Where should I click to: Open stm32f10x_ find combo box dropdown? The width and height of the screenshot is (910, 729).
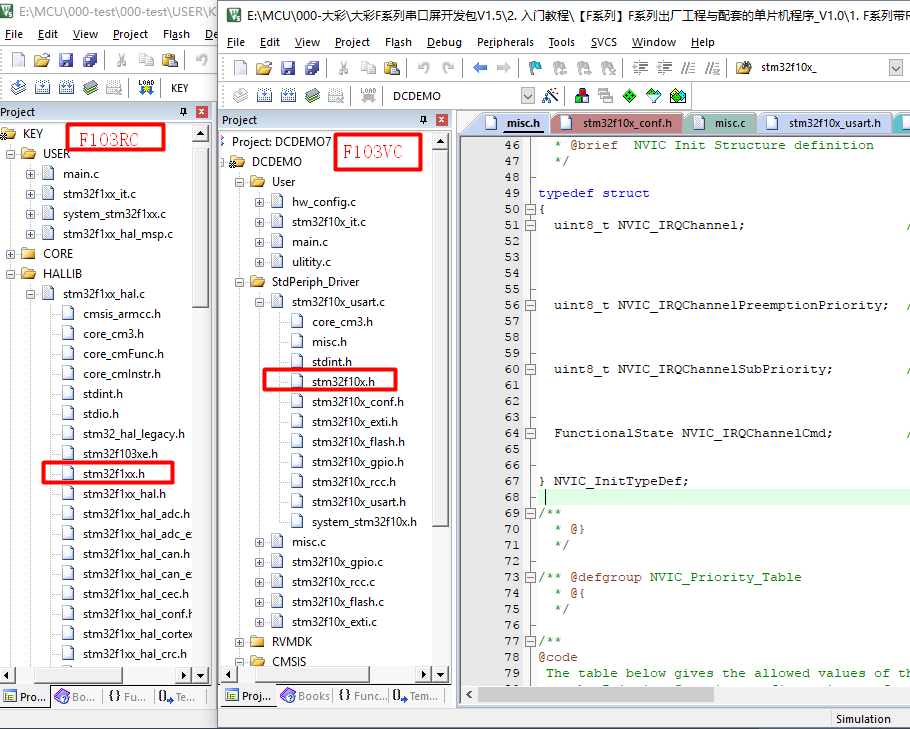895,68
